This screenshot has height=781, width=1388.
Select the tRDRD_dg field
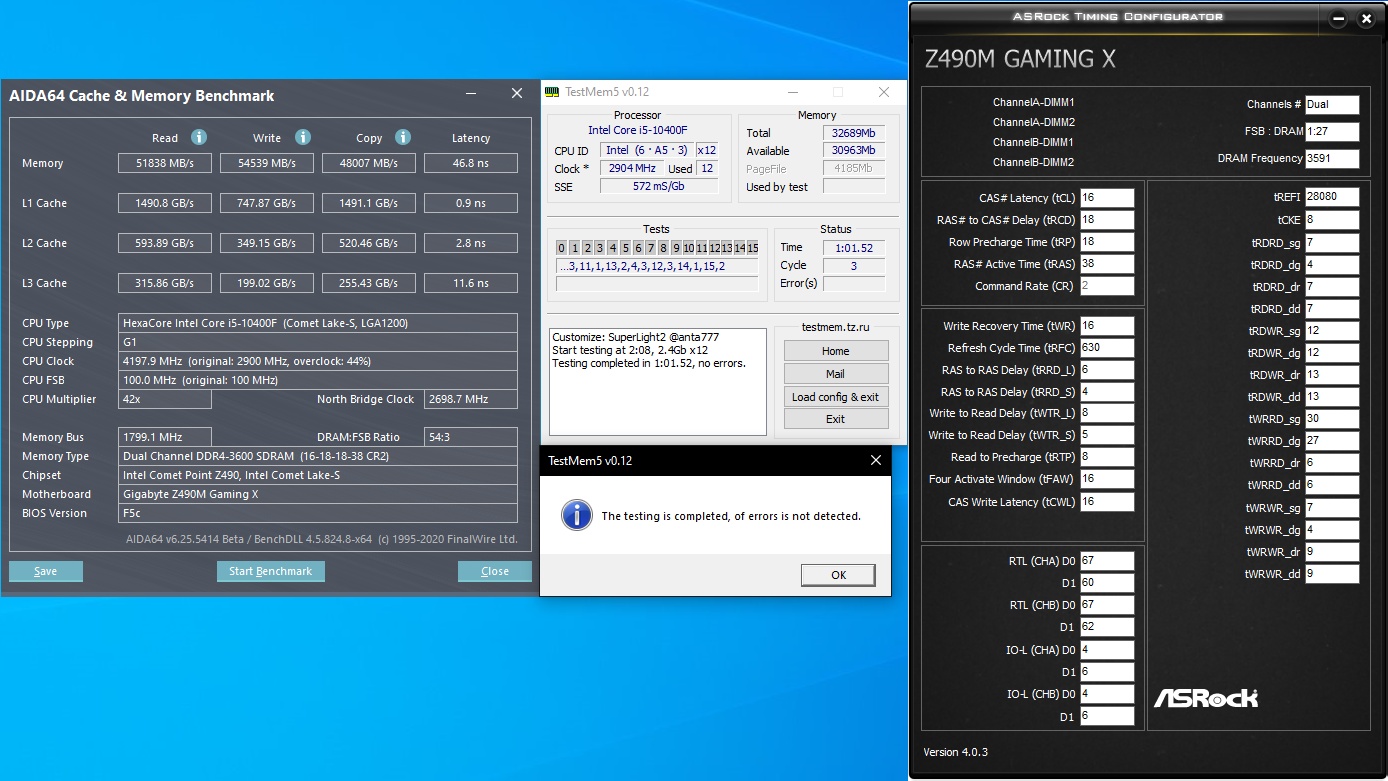coord(1332,265)
